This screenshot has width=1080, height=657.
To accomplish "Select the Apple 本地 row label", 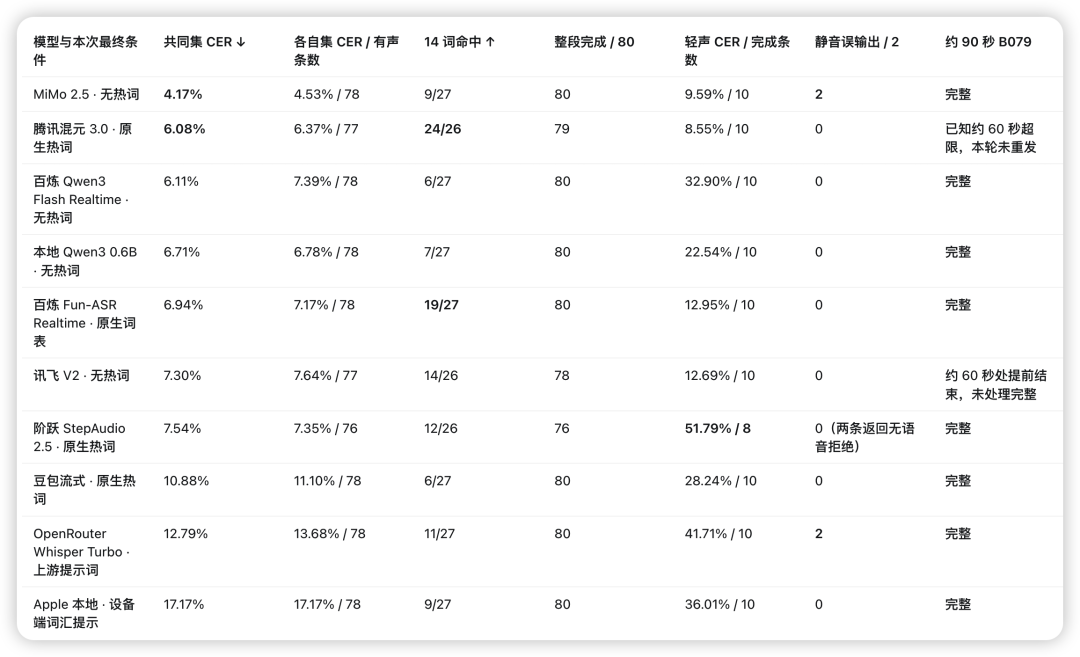I will 83,613.
